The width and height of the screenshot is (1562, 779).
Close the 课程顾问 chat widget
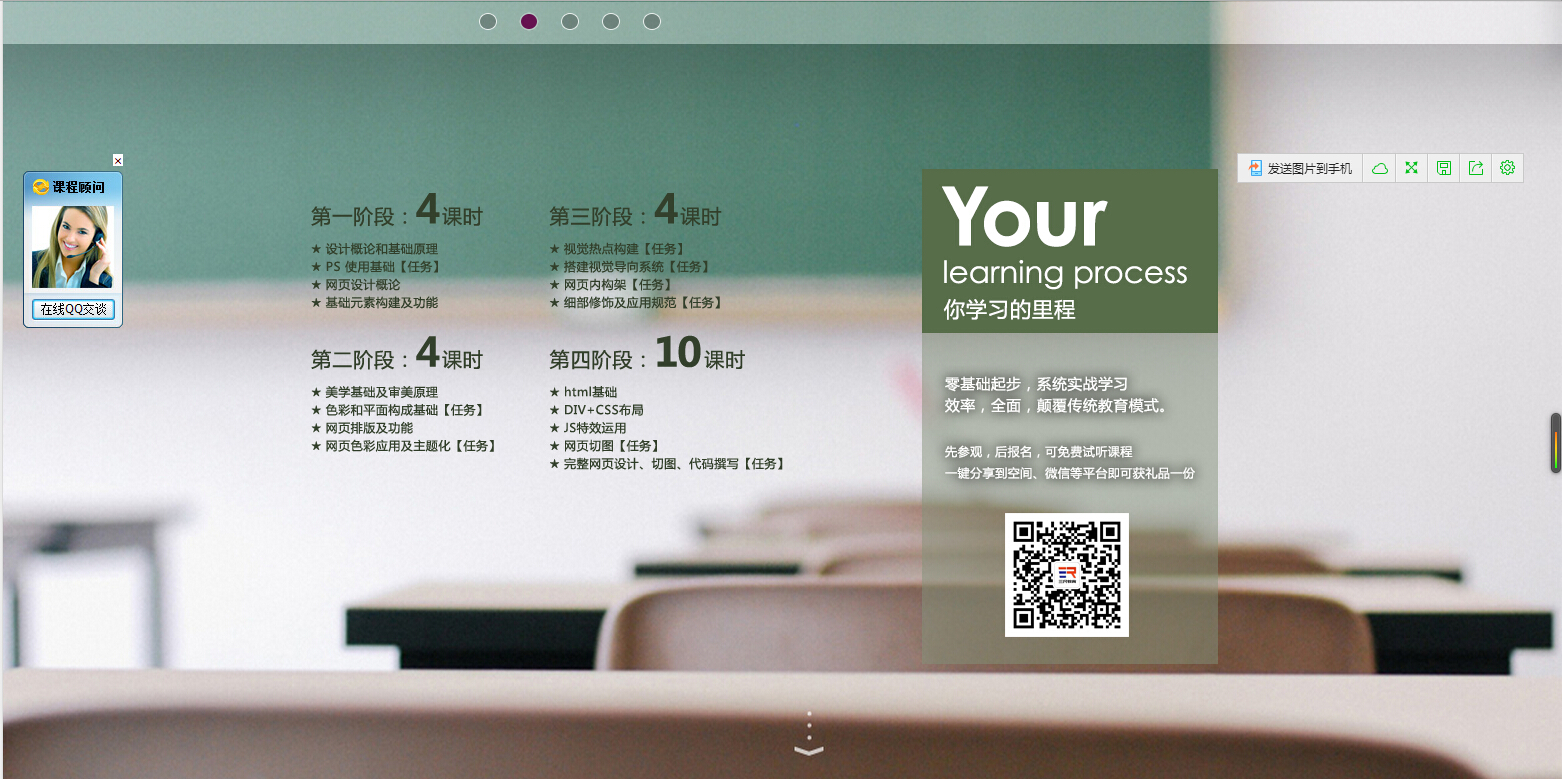click(x=118, y=160)
